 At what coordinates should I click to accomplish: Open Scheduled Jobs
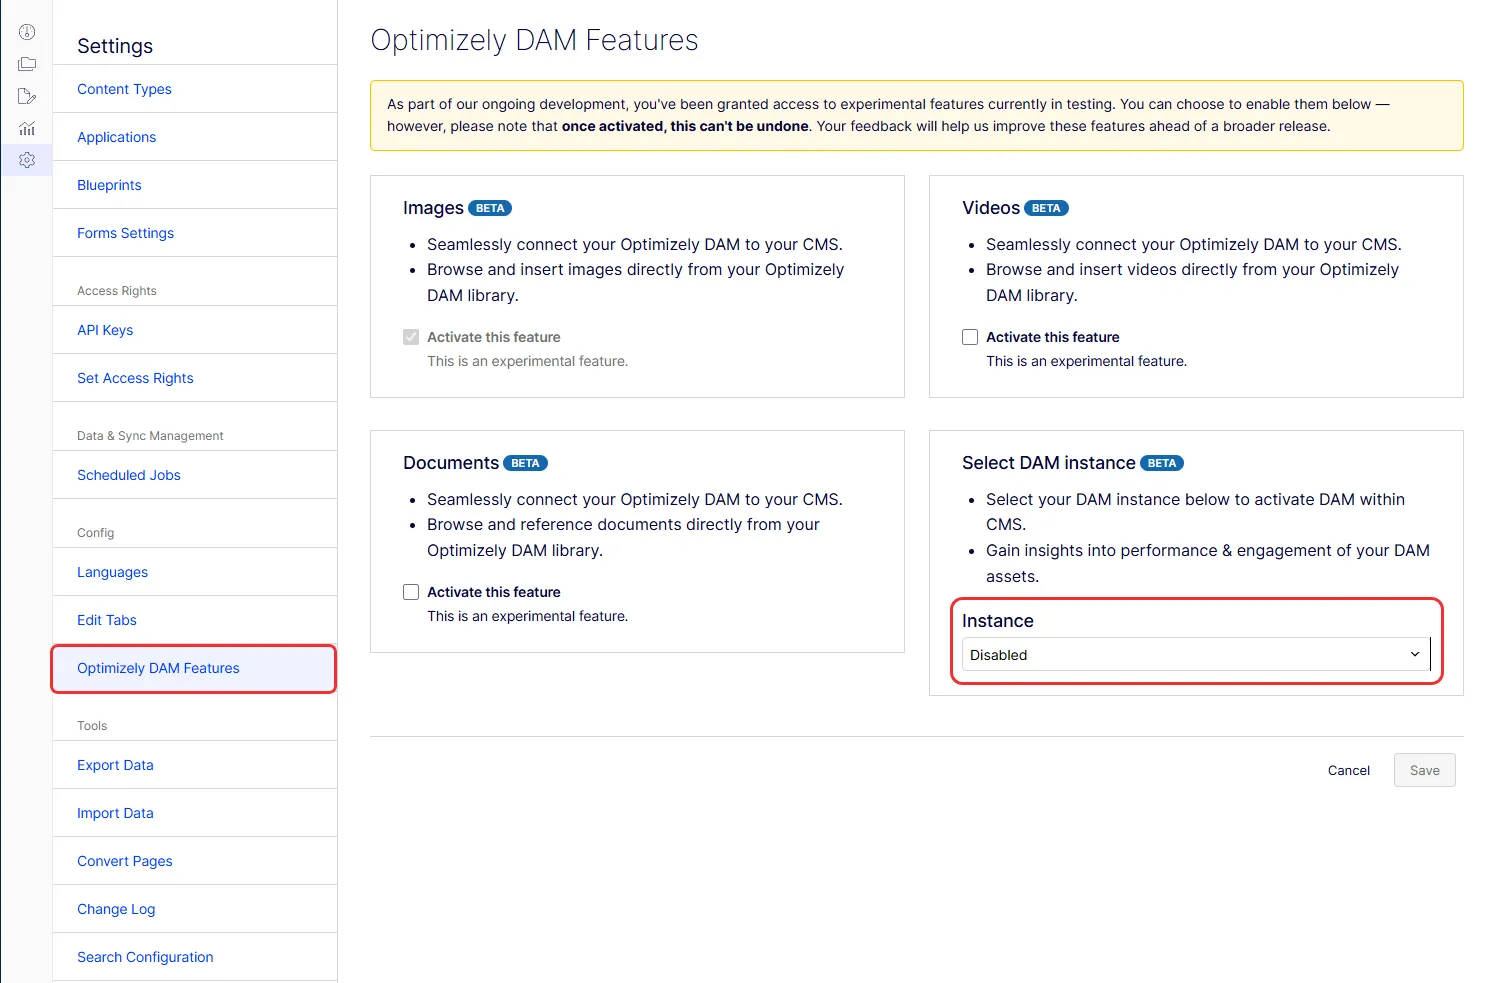click(129, 475)
